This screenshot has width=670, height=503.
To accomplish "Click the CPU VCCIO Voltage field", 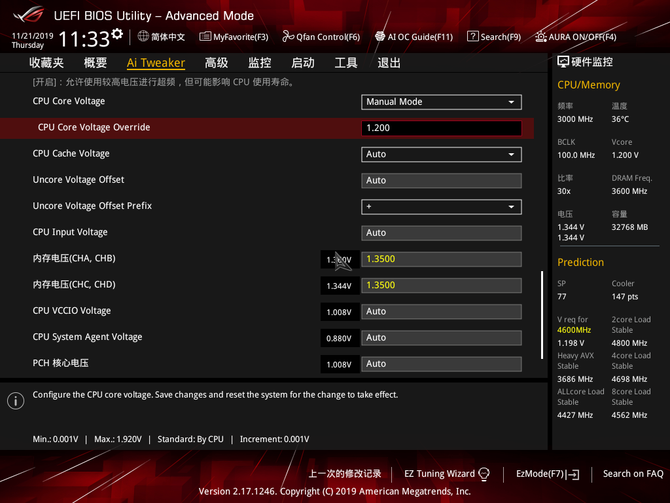I will point(441,312).
